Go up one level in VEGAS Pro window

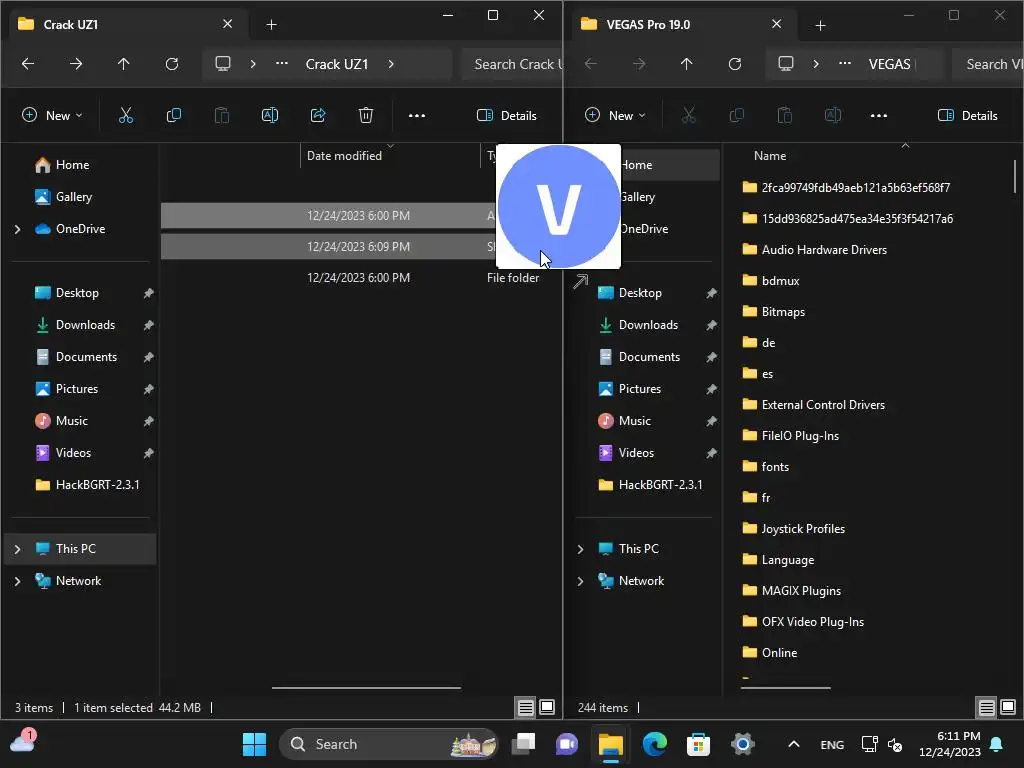click(686, 64)
